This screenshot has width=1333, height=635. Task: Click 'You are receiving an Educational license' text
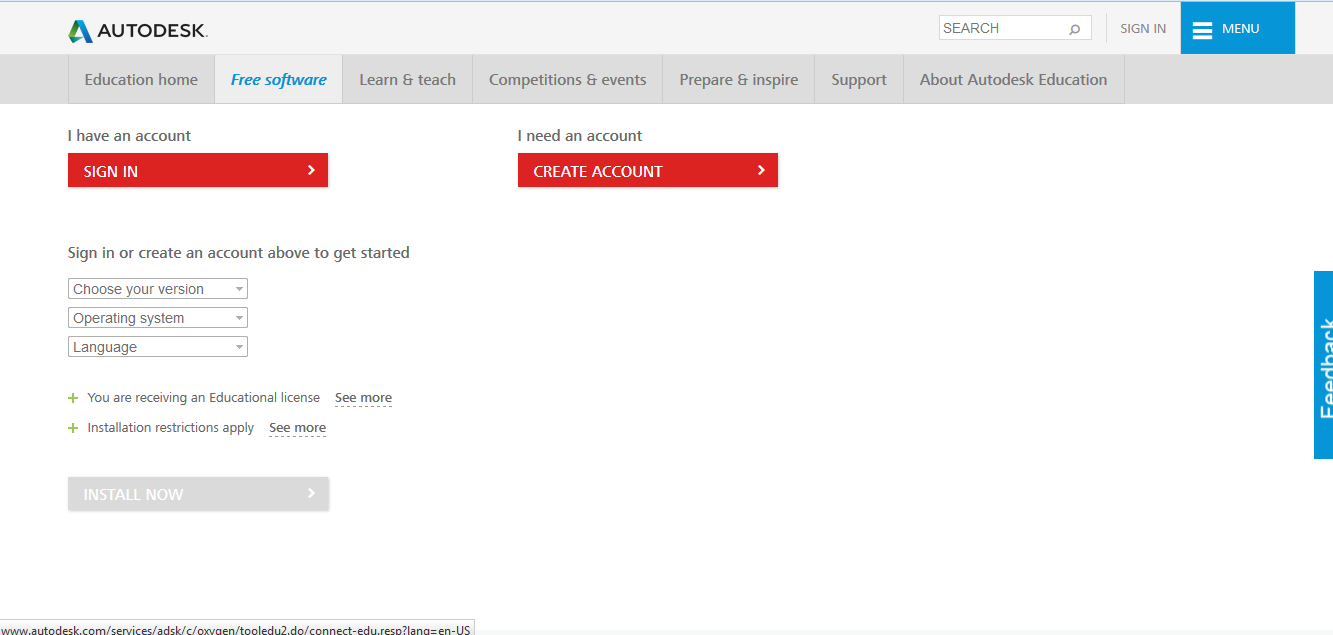204,398
